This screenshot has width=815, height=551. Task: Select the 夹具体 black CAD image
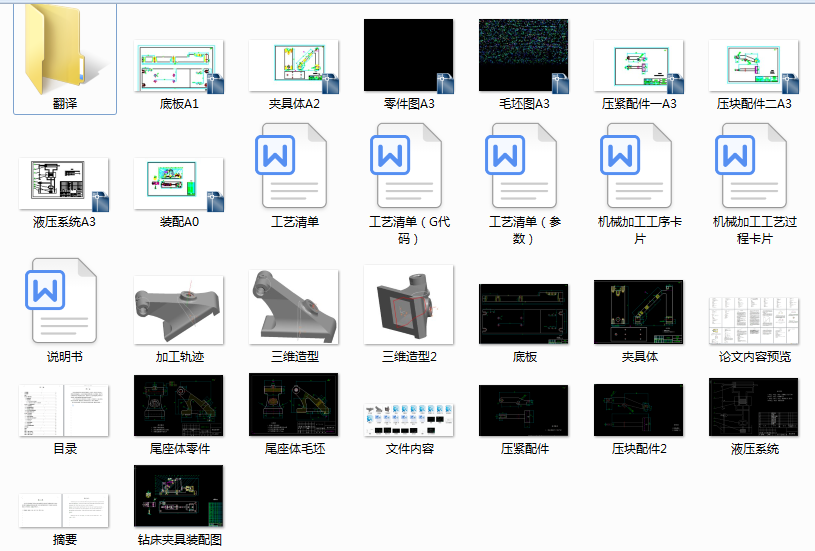coord(639,312)
